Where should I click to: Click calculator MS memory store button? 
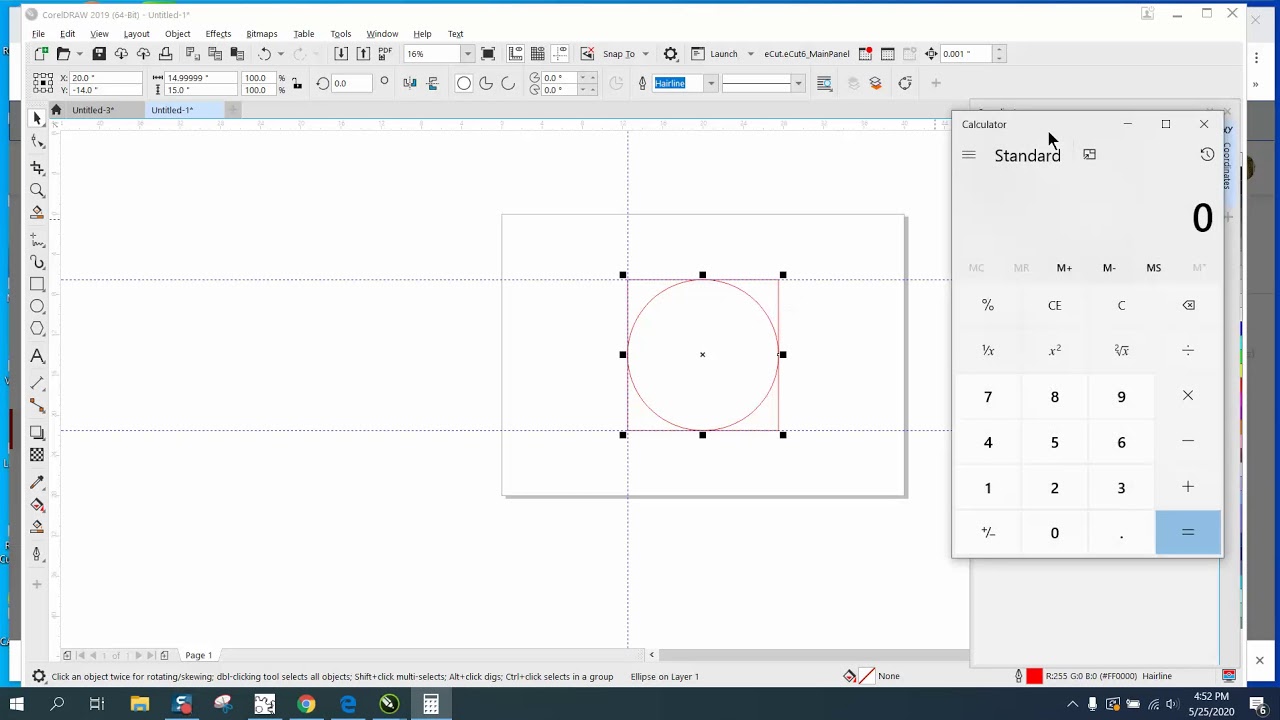point(1153,268)
